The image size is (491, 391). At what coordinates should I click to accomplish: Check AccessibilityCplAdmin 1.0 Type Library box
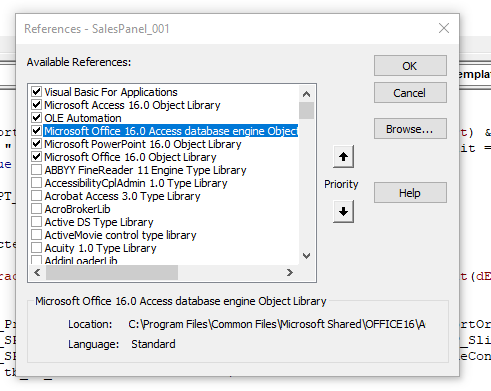pos(36,183)
